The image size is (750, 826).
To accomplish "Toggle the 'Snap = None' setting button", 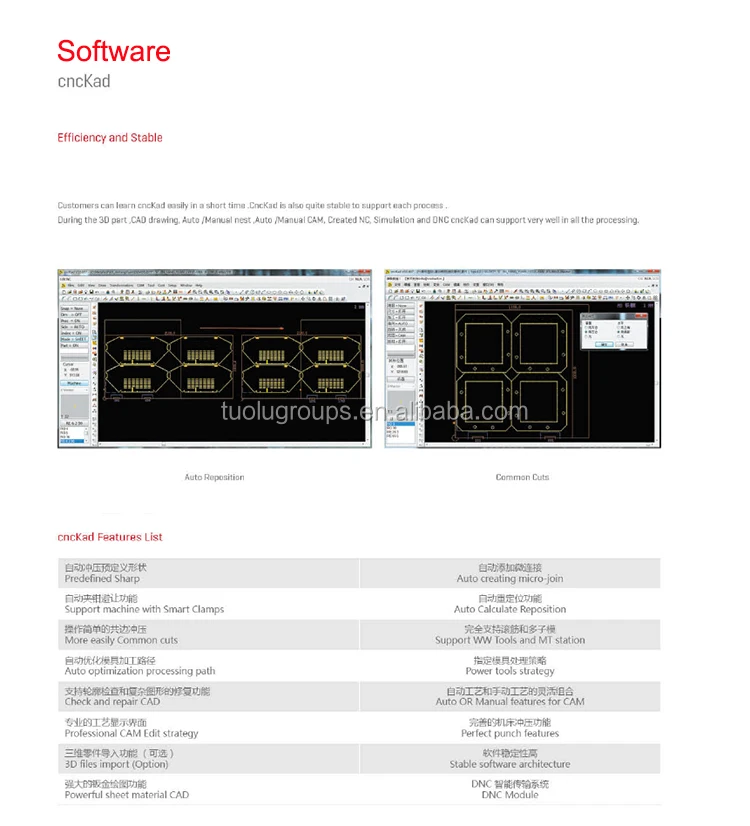I will tap(76, 309).
